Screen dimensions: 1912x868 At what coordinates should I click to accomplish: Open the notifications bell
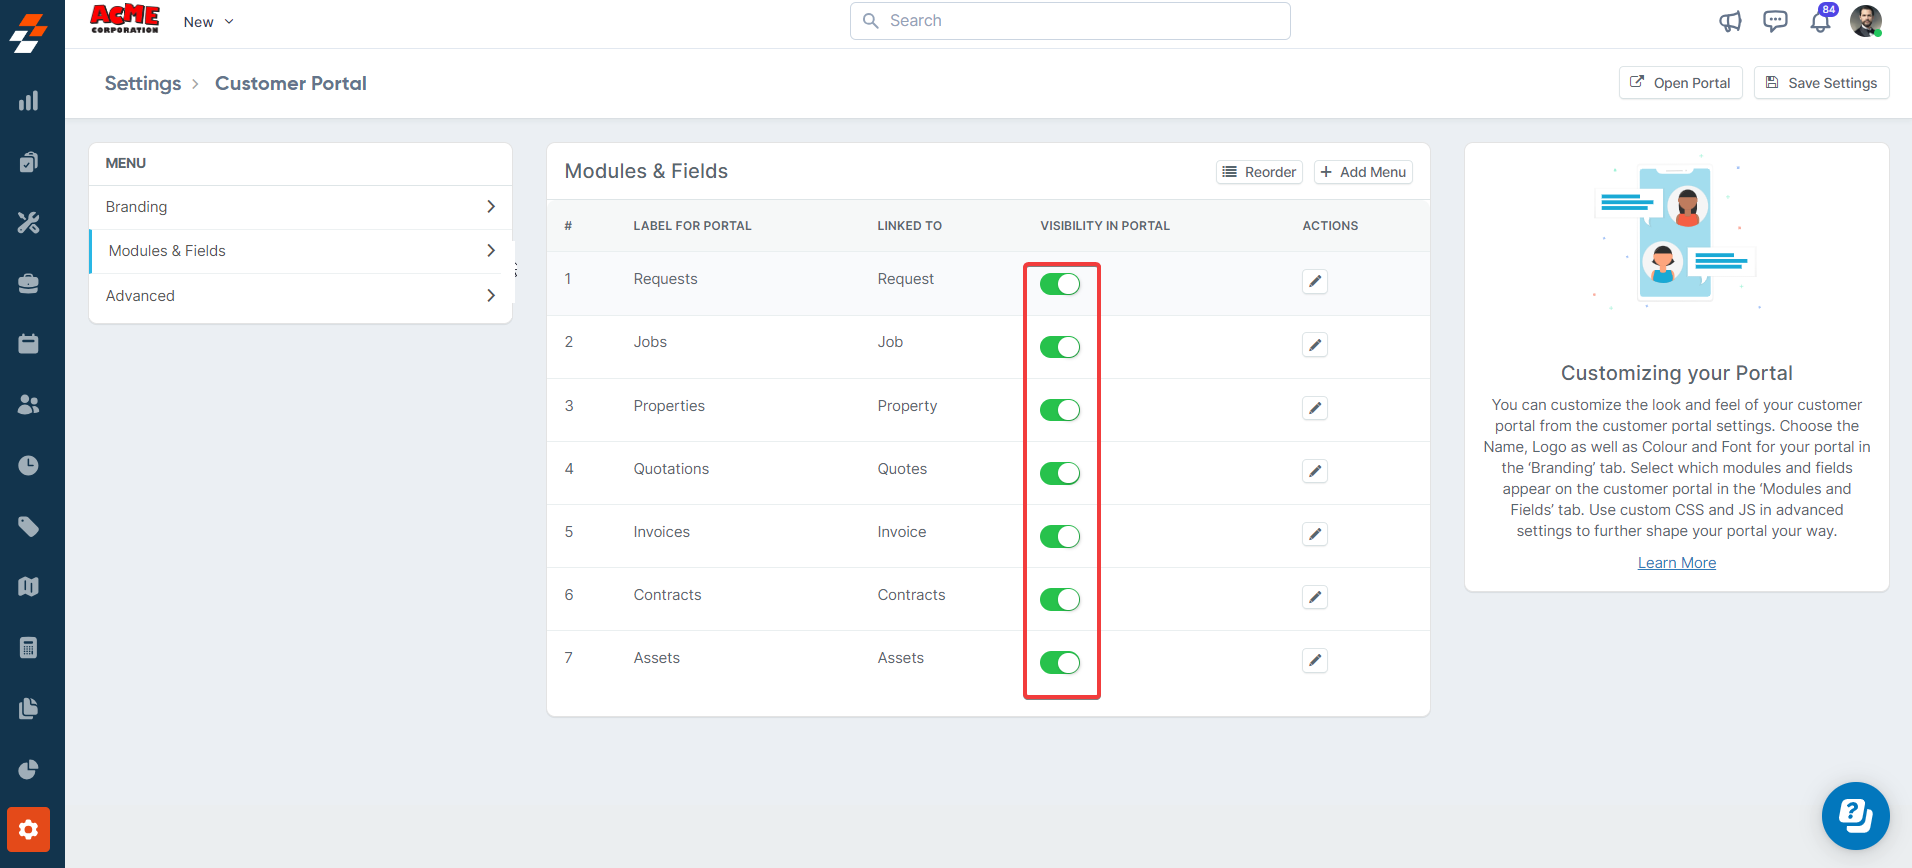click(1820, 22)
